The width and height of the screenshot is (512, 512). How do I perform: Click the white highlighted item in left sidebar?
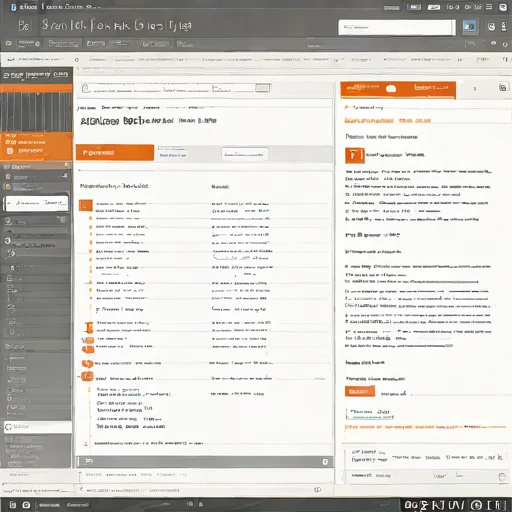[37, 203]
